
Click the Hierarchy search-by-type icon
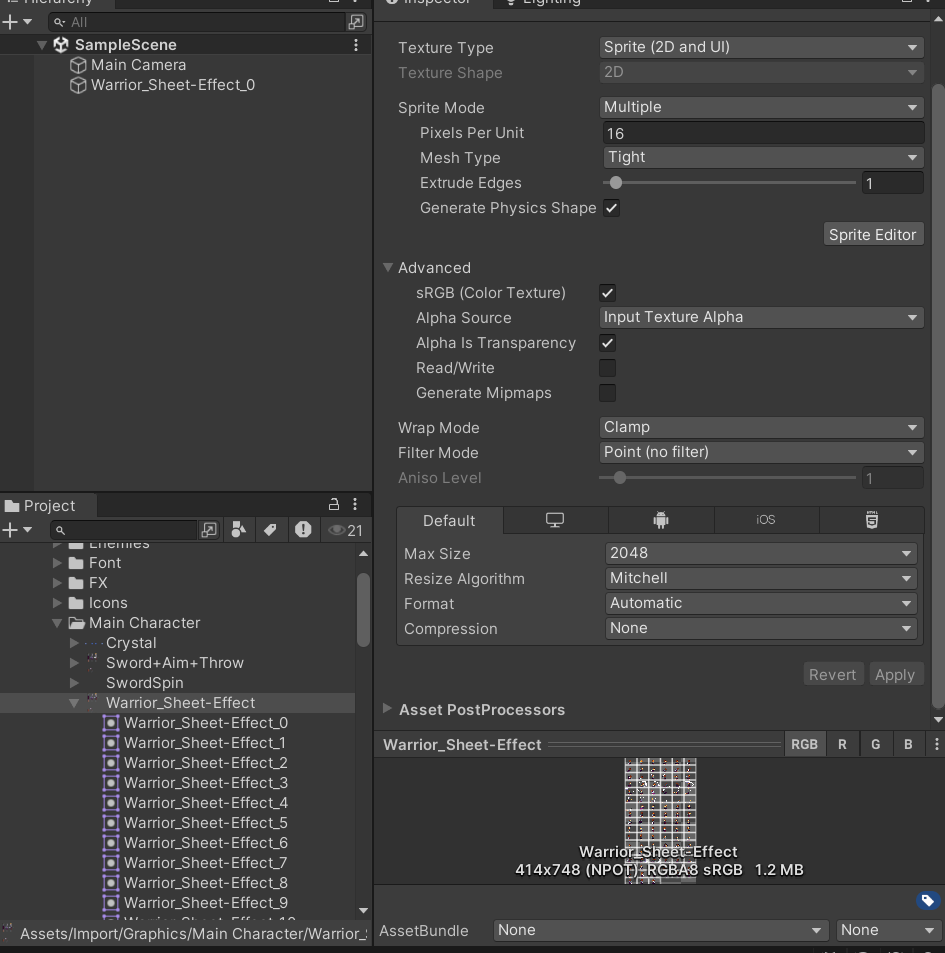pos(356,22)
